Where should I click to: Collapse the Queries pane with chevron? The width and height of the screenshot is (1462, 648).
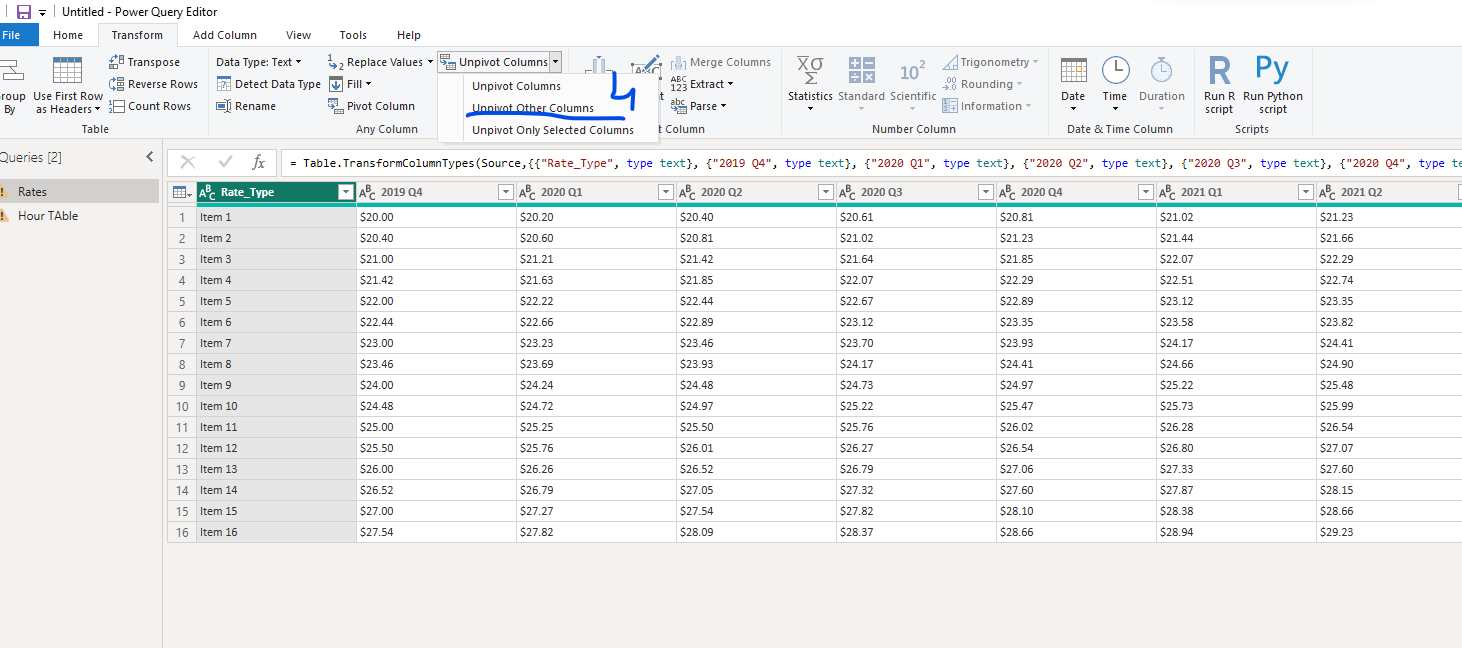150,157
